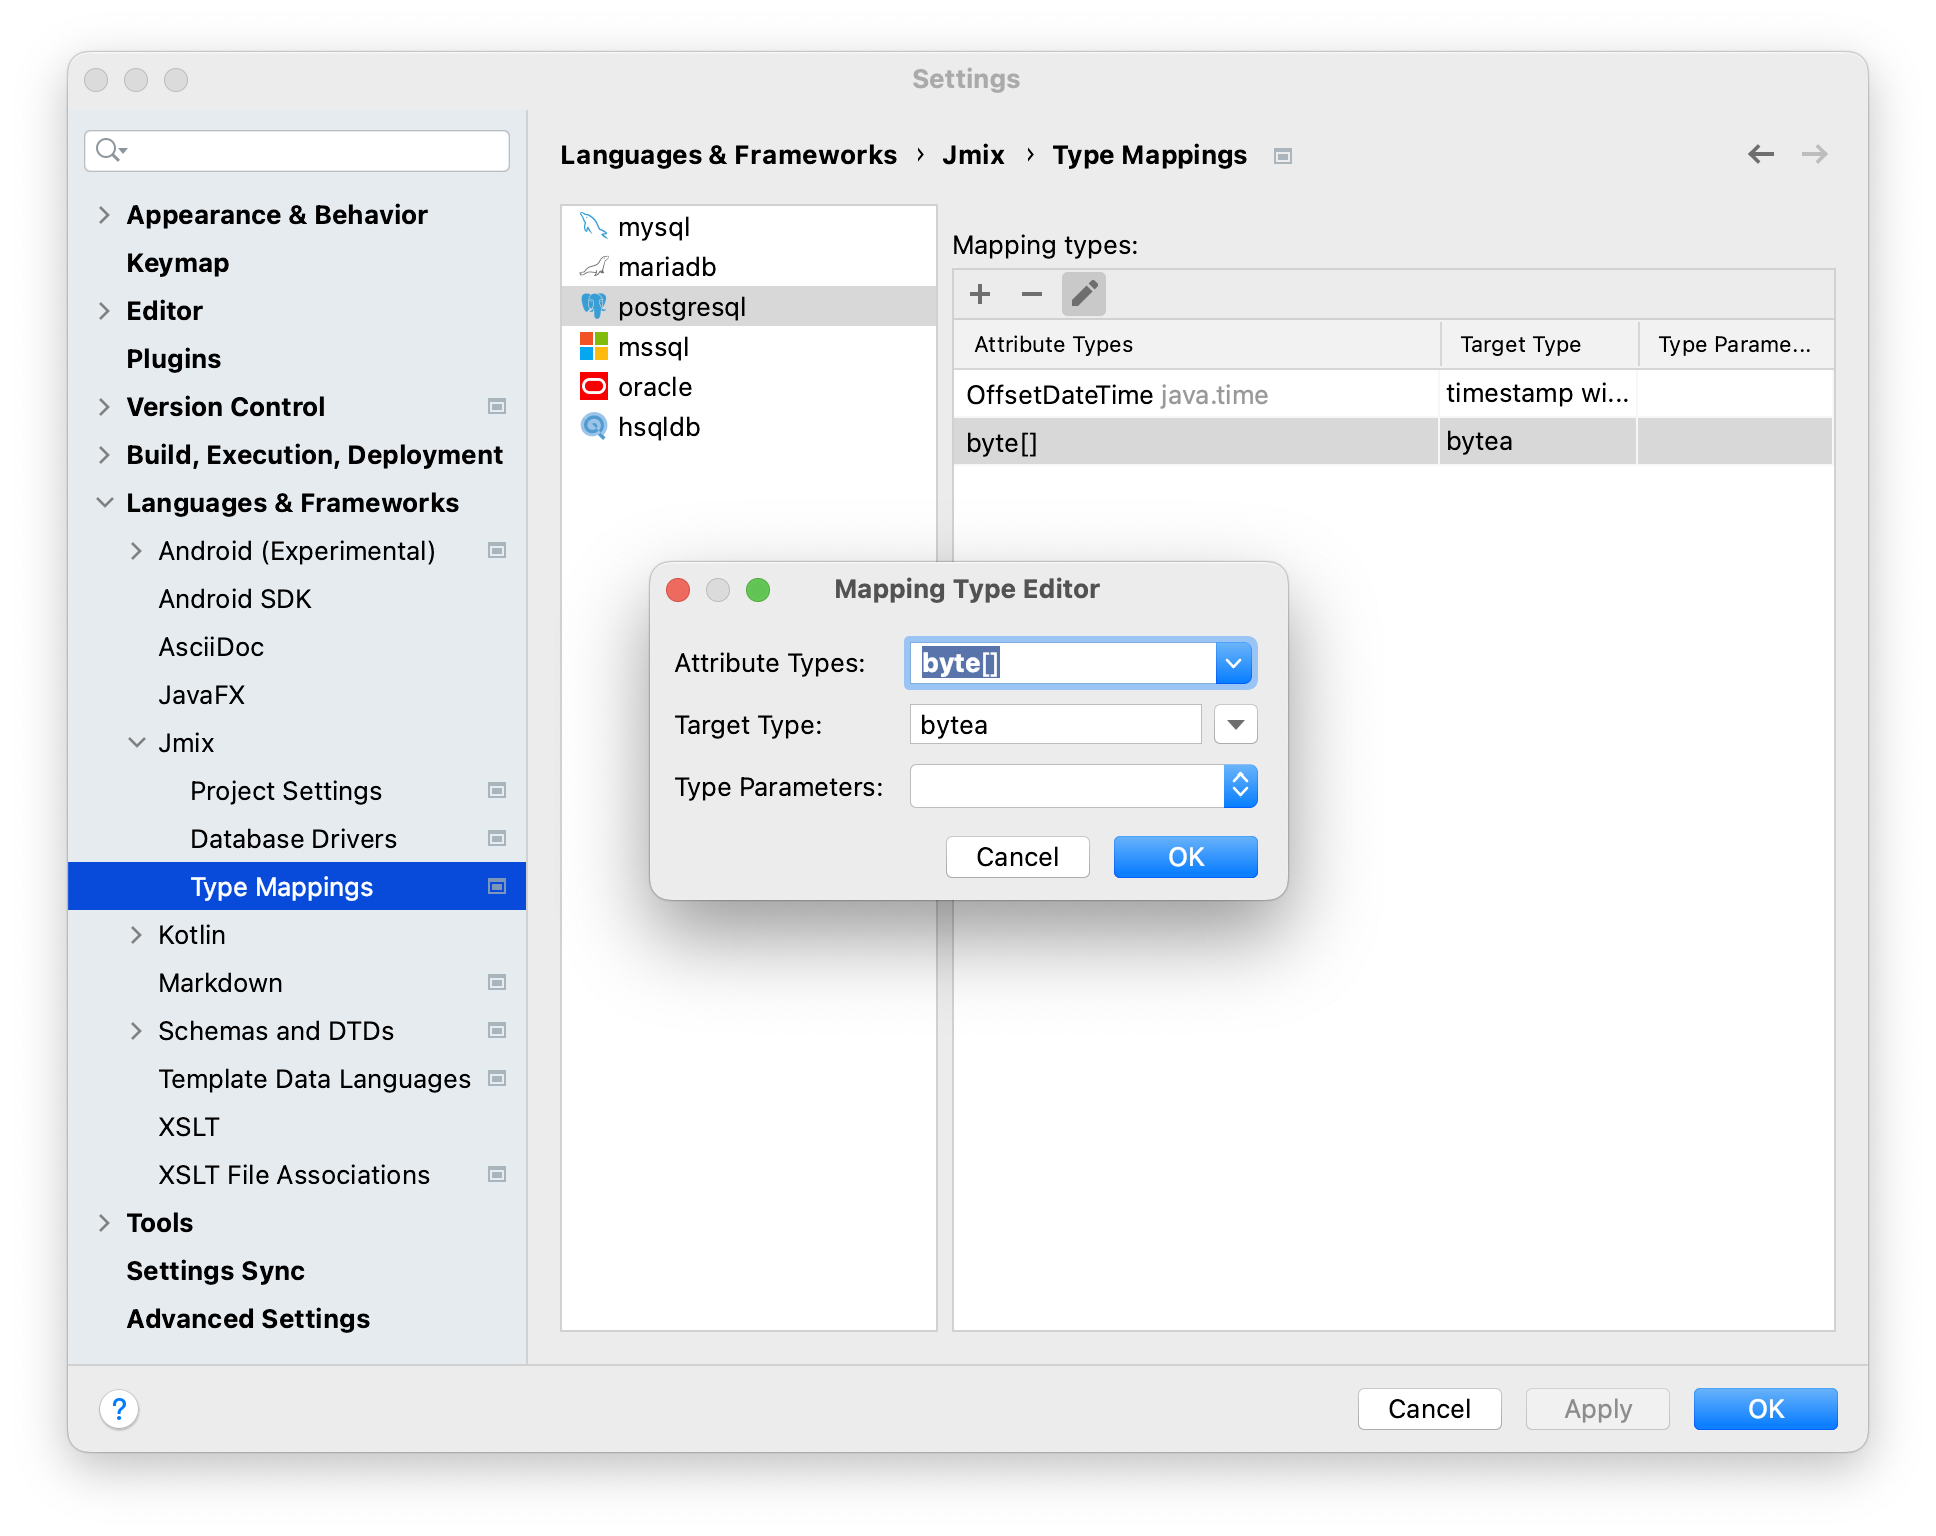Click project icon next to Android (Experimental)
The image size is (1936, 1536).
click(497, 551)
